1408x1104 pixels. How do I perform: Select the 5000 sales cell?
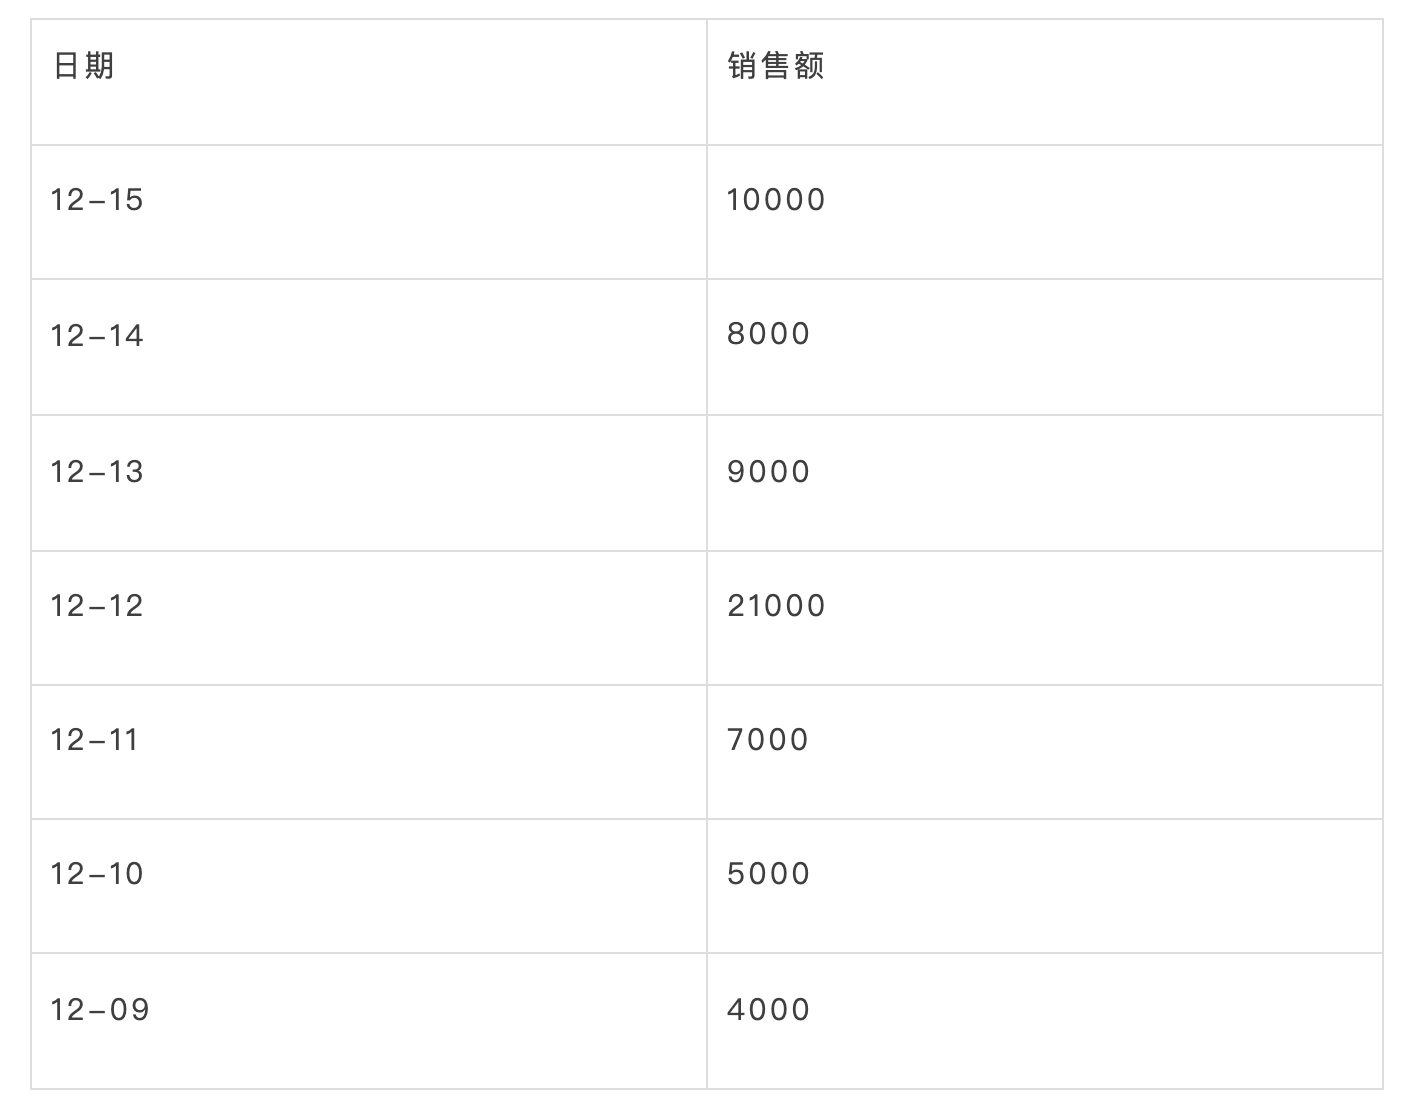[1045, 886]
